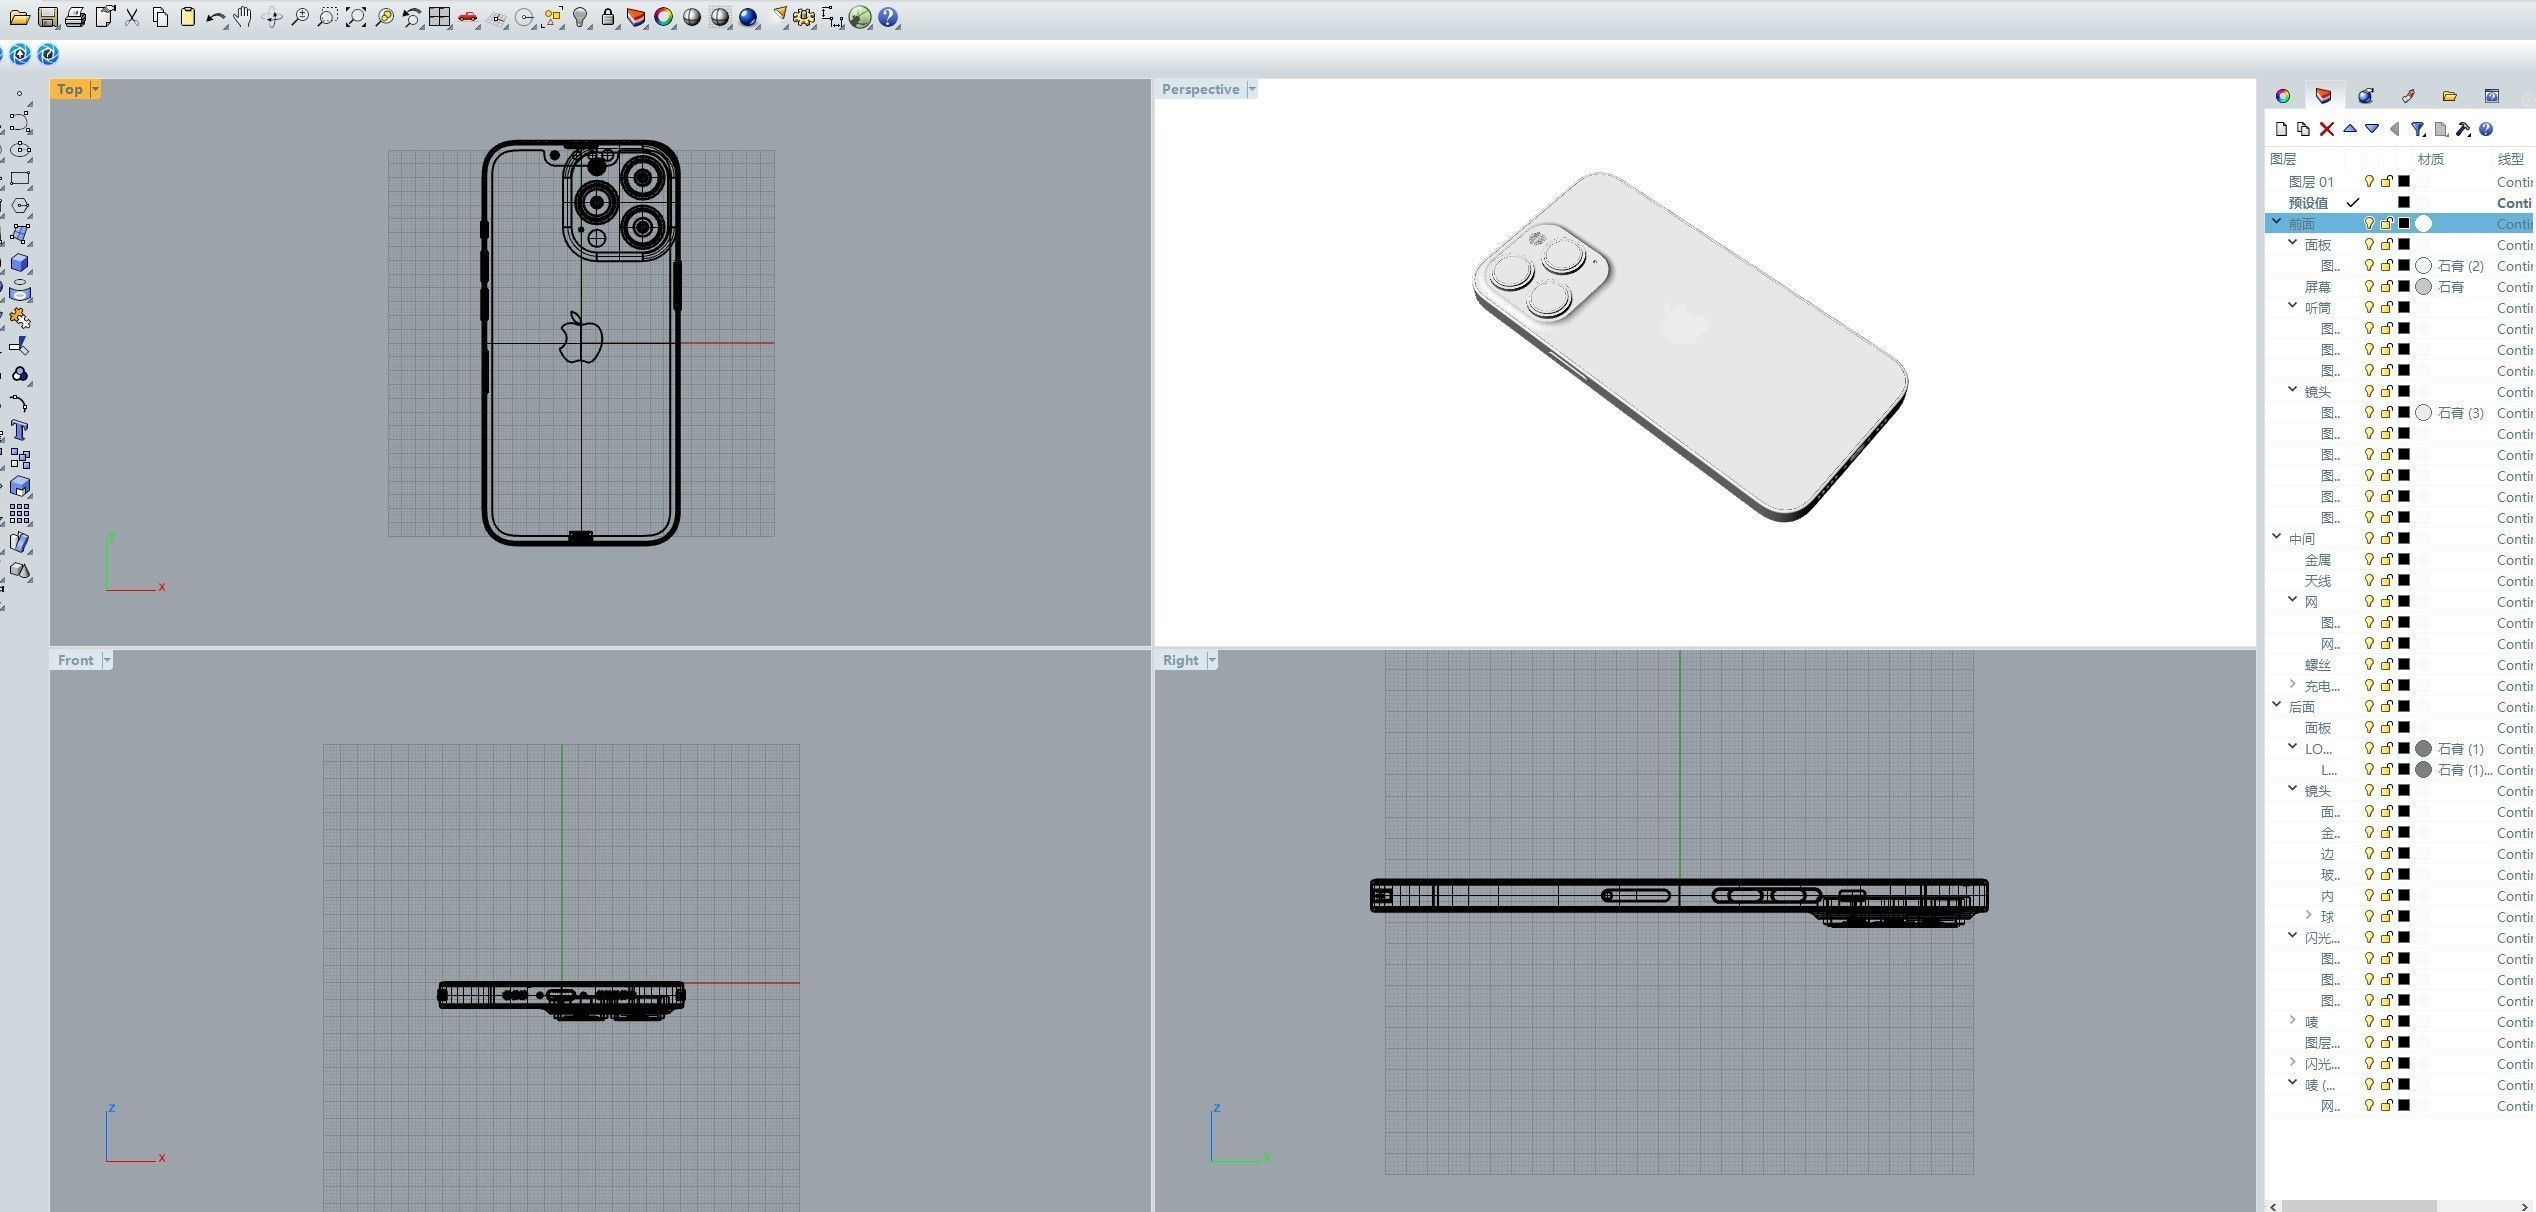The width and height of the screenshot is (2536, 1212).
Task: Select the Text tool in left toolbar
Action: [20, 431]
